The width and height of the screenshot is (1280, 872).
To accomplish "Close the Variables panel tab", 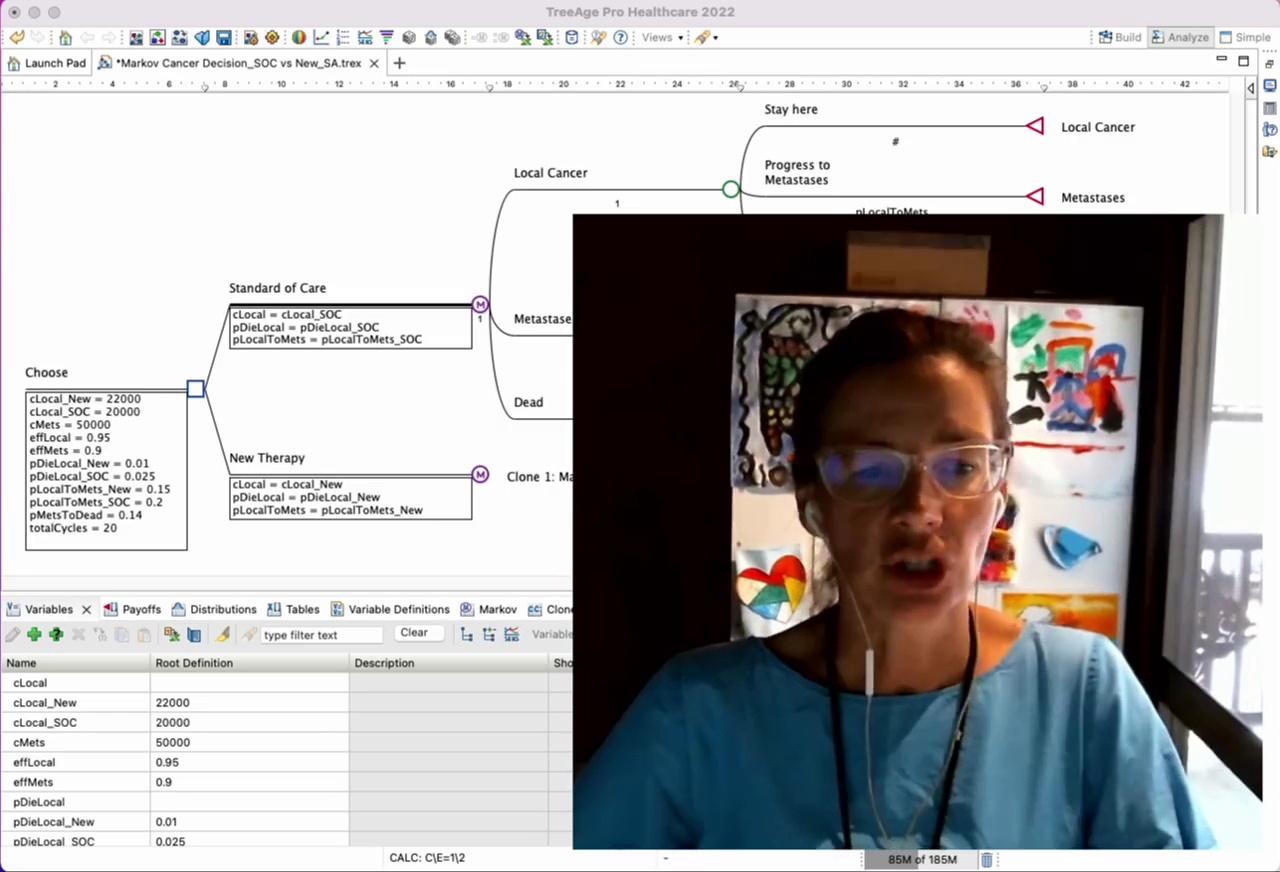I will click(x=86, y=609).
